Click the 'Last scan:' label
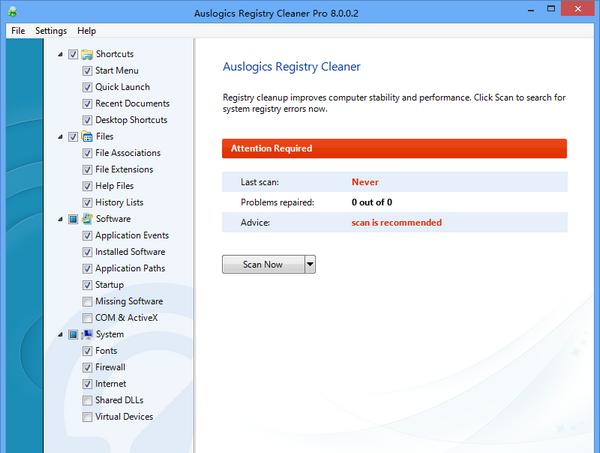The height and width of the screenshot is (453, 600). [x=260, y=182]
